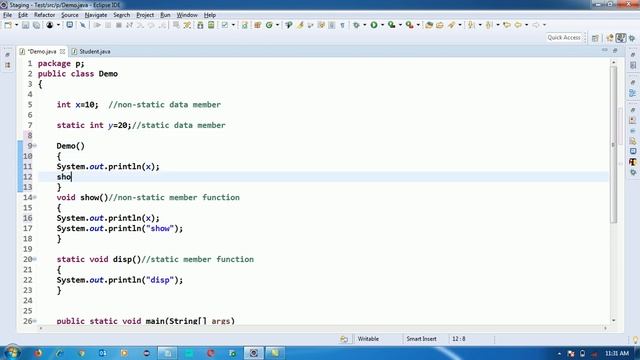
Task: Click the Resume debug toolbar icon
Action: coord(97,25)
